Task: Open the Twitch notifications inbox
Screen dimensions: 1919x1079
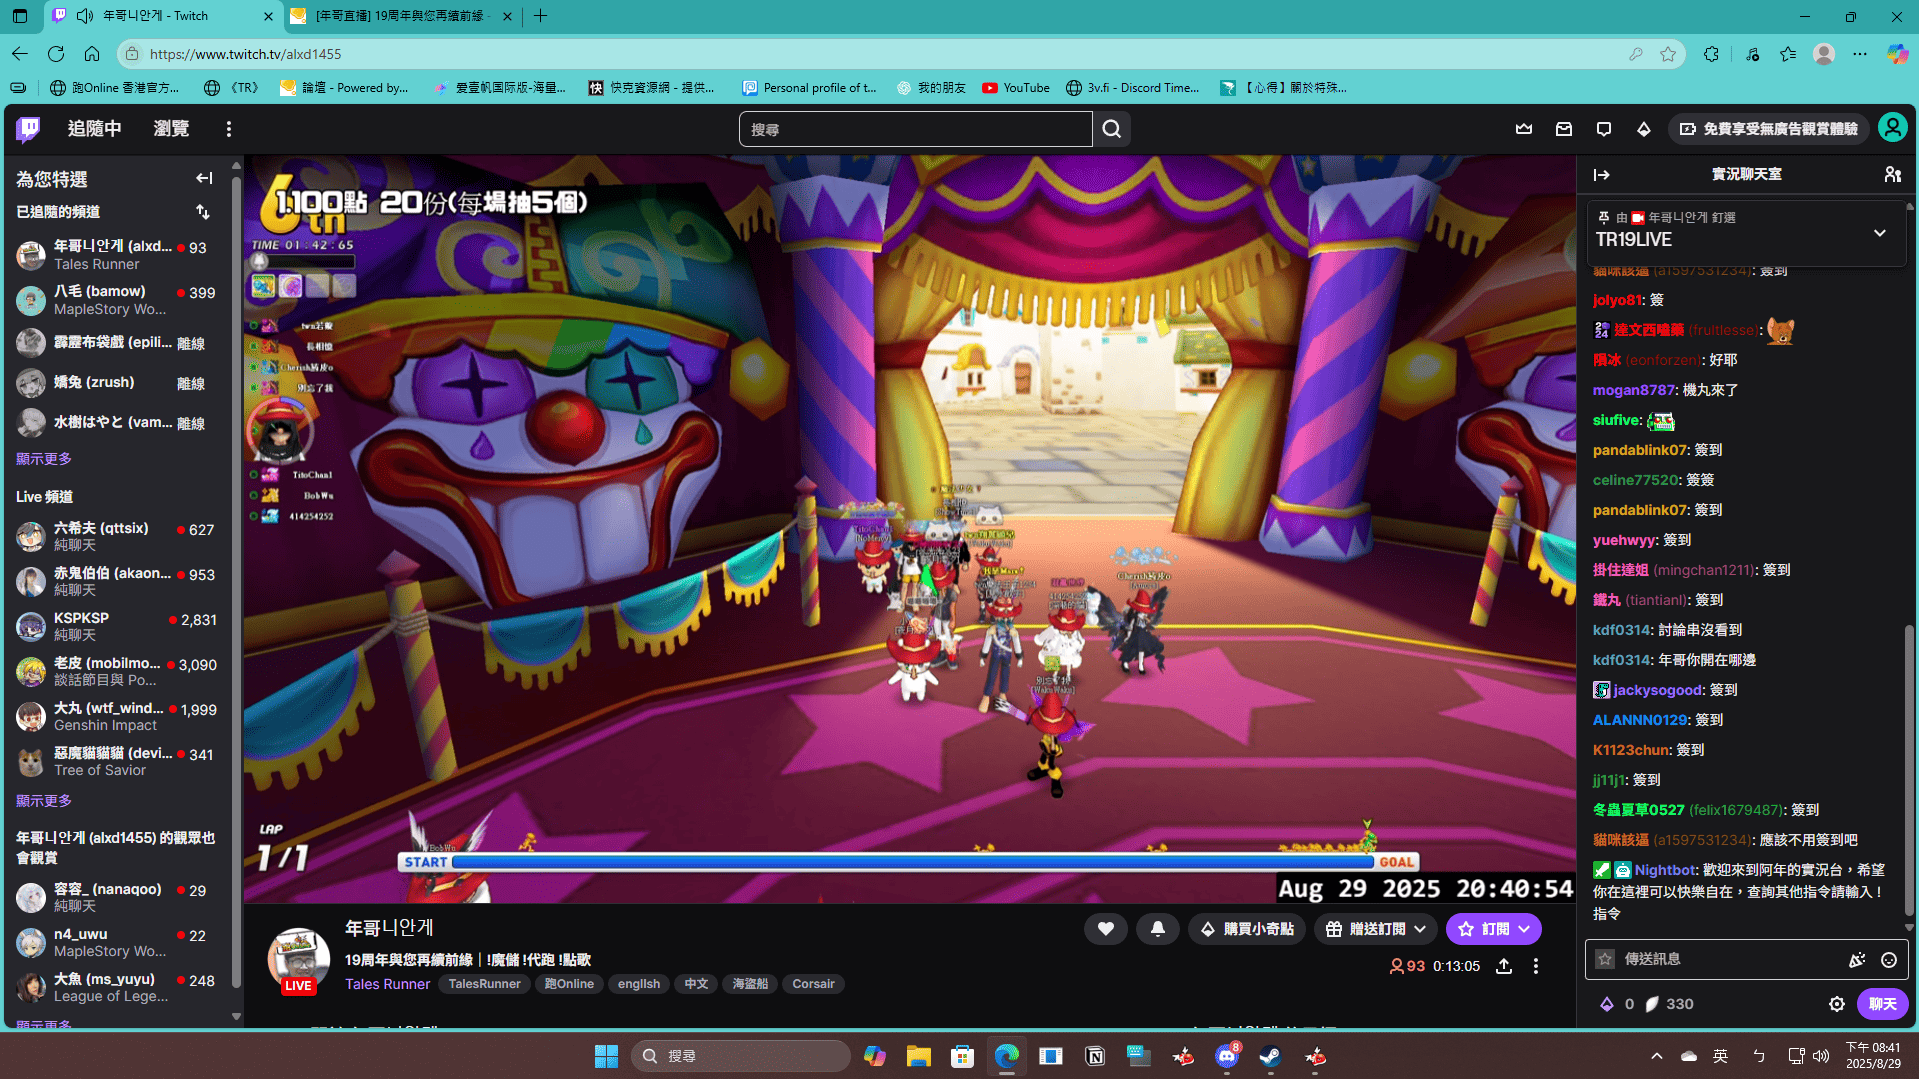Action: [x=1563, y=129]
